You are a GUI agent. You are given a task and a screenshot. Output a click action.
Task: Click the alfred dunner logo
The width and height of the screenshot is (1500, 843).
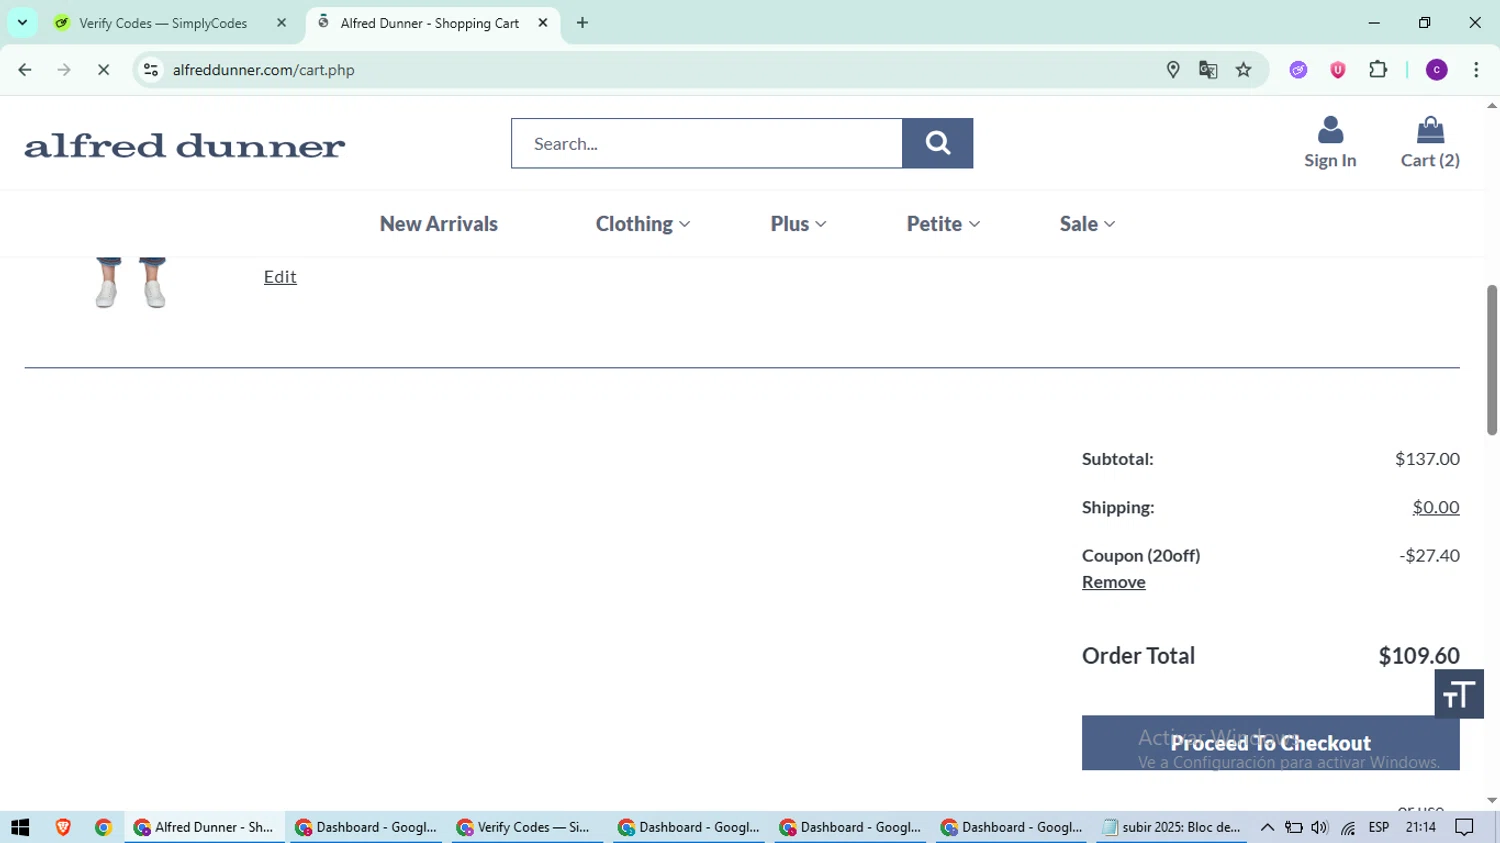tap(185, 146)
